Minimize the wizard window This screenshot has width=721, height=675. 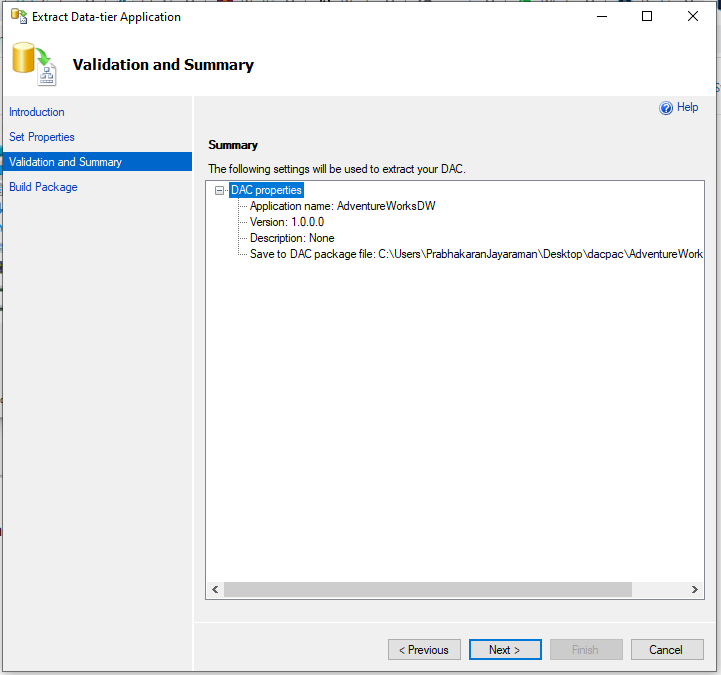coord(602,16)
